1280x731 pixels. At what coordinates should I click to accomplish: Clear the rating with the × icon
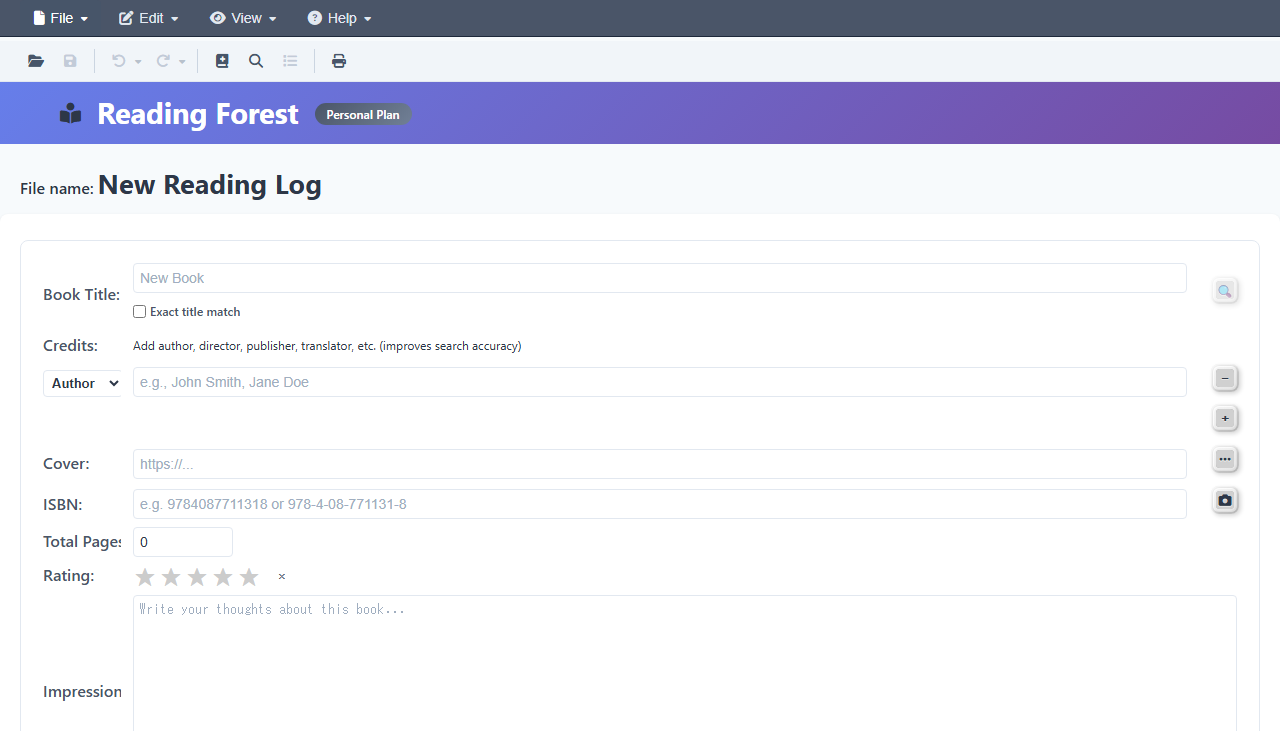(x=282, y=577)
